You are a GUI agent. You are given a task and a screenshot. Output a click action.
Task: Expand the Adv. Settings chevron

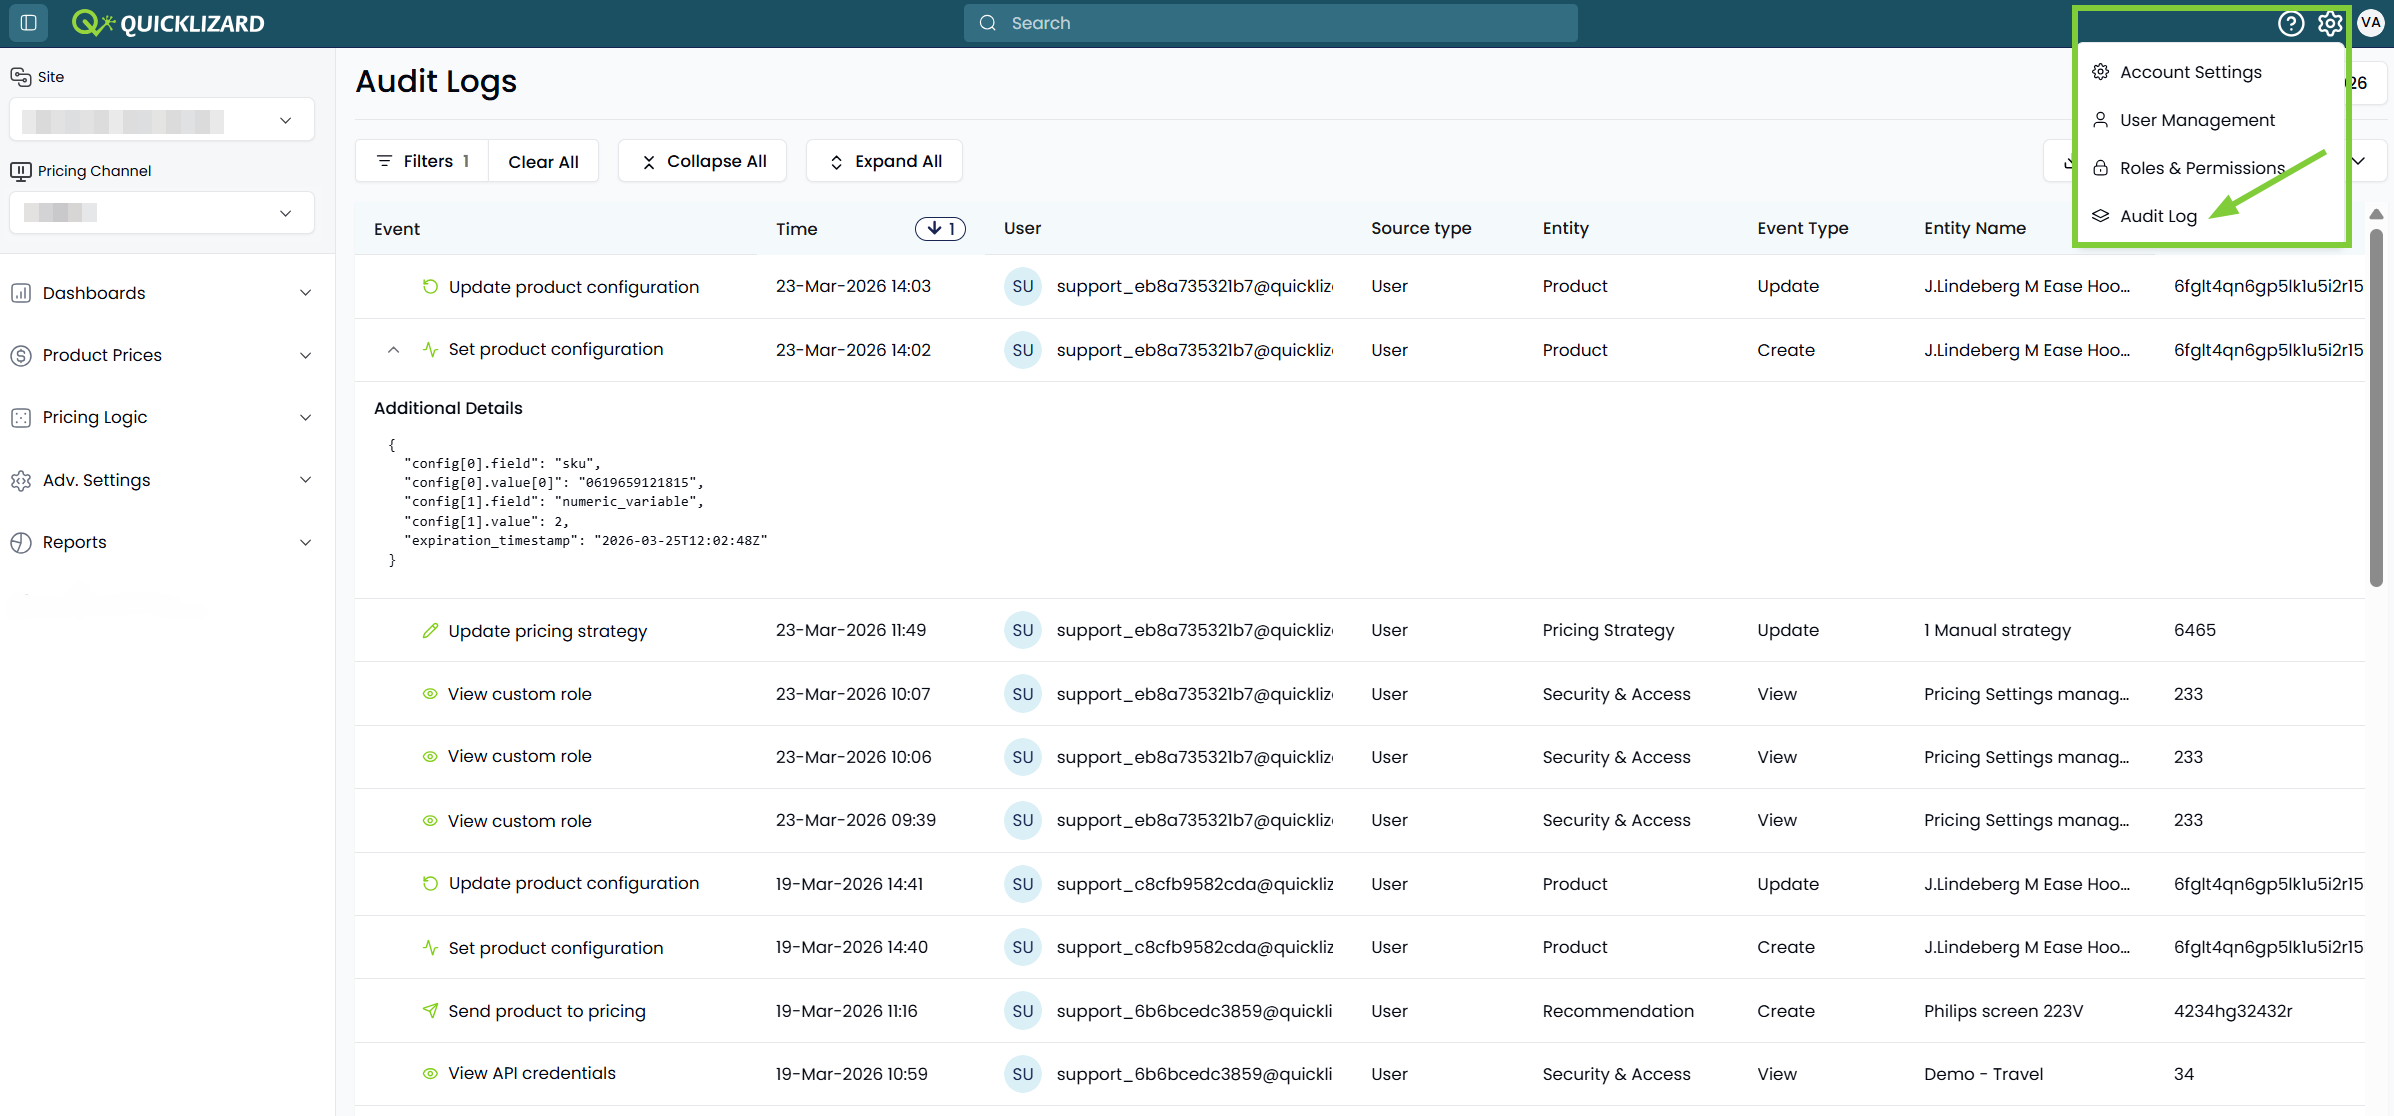tap(305, 480)
